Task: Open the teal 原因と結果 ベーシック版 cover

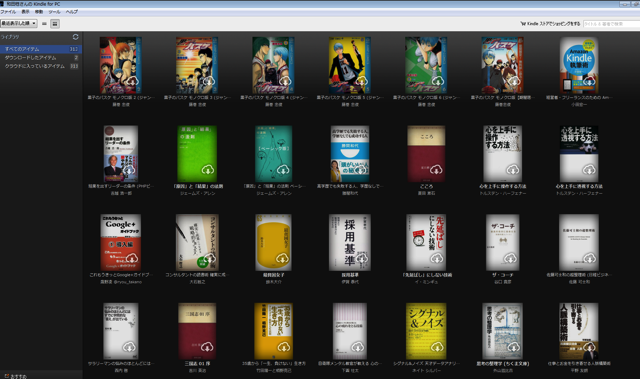Action: [x=273, y=154]
